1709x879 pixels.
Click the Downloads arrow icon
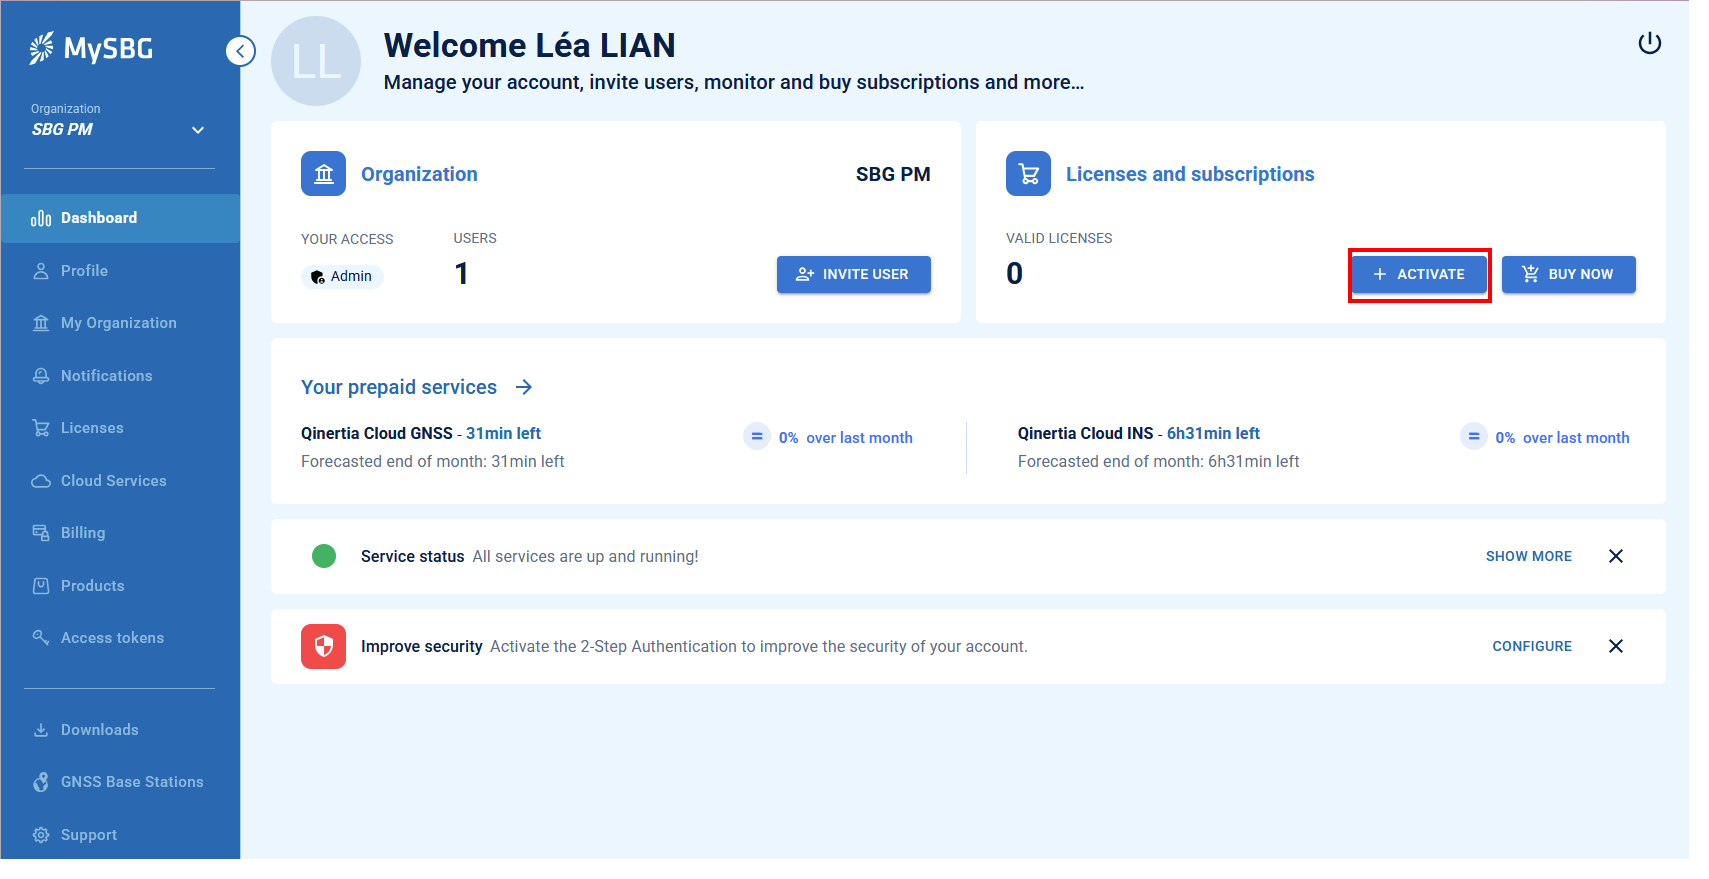[x=41, y=730]
